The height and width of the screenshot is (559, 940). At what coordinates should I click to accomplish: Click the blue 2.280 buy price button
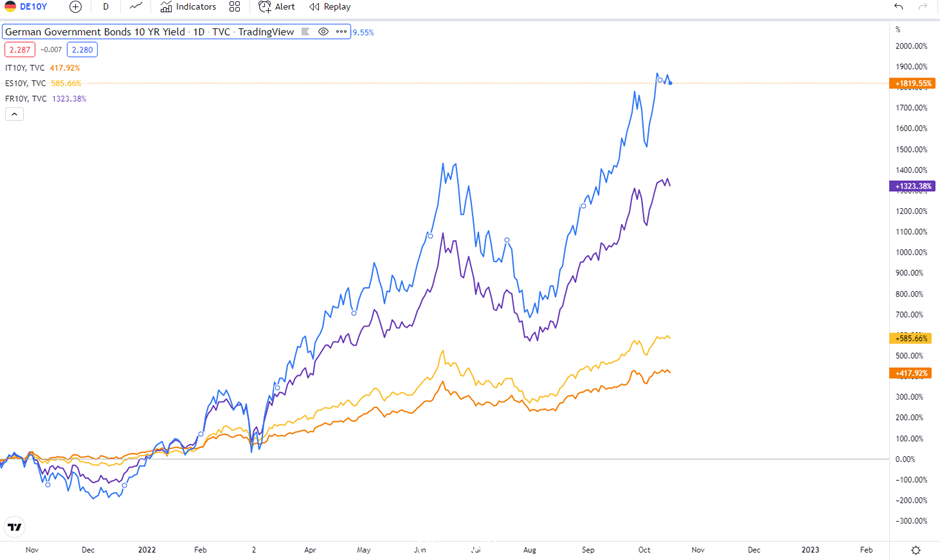[82, 50]
